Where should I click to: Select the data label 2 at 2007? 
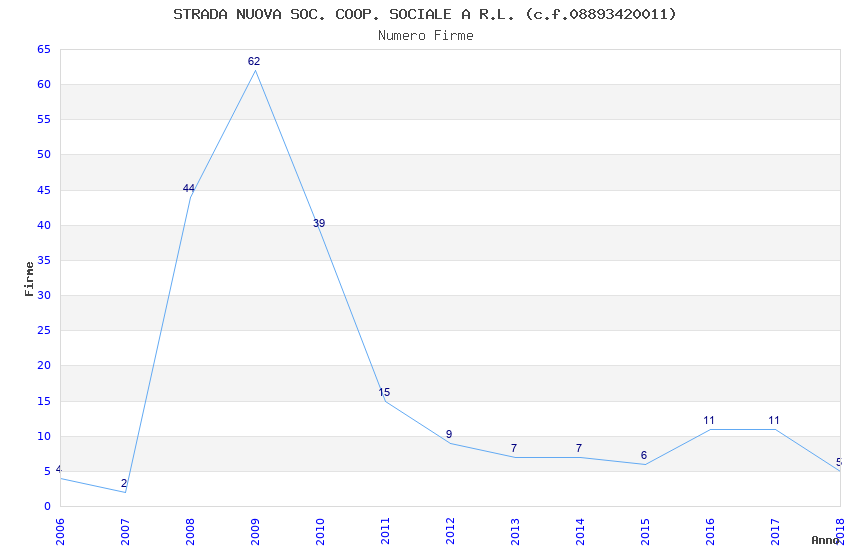pyautogui.click(x=124, y=483)
